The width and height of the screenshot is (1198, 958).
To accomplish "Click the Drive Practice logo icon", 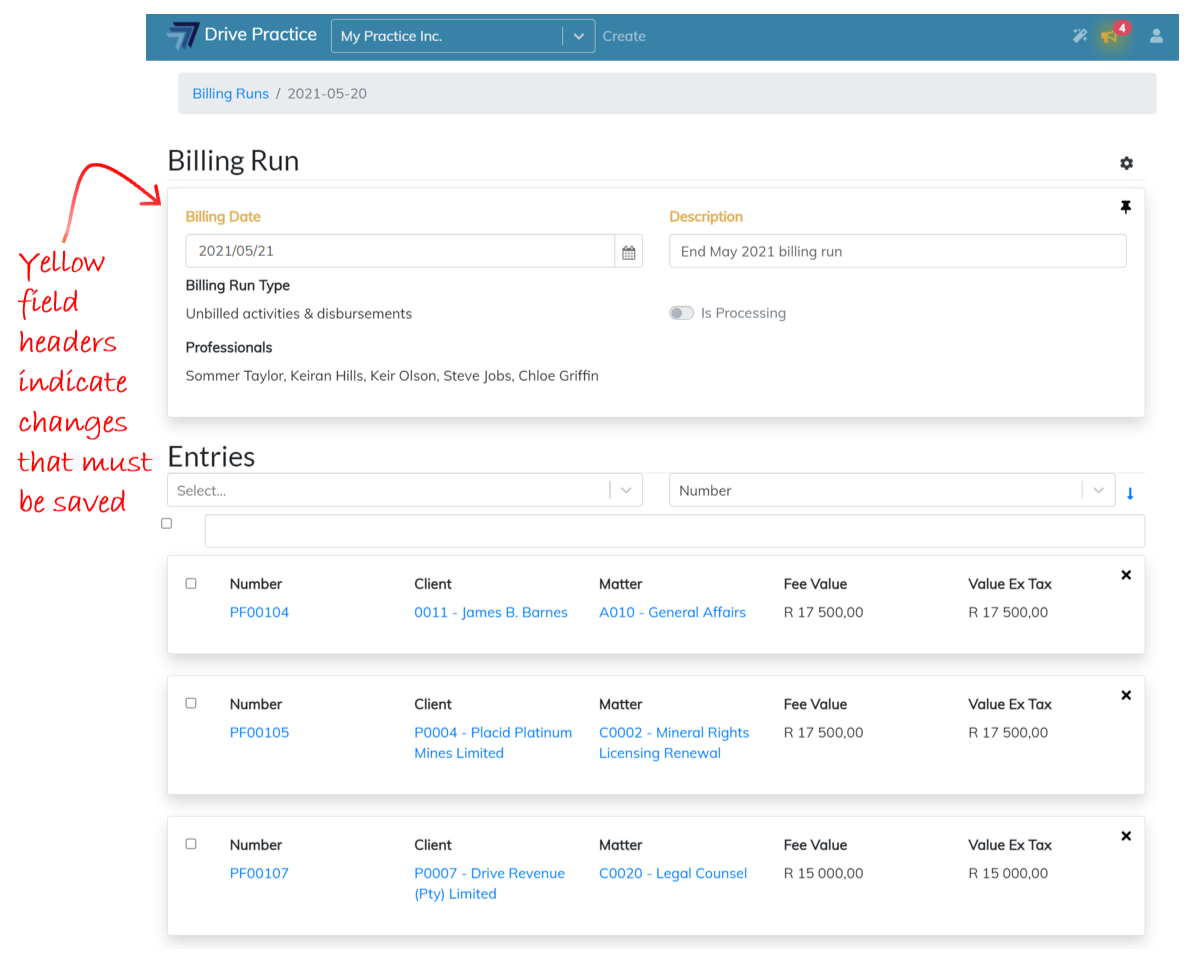I will pos(183,36).
